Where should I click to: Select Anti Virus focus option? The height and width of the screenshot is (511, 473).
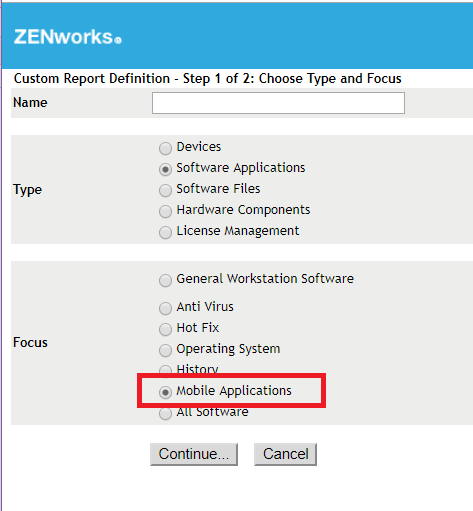pos(165,308)
